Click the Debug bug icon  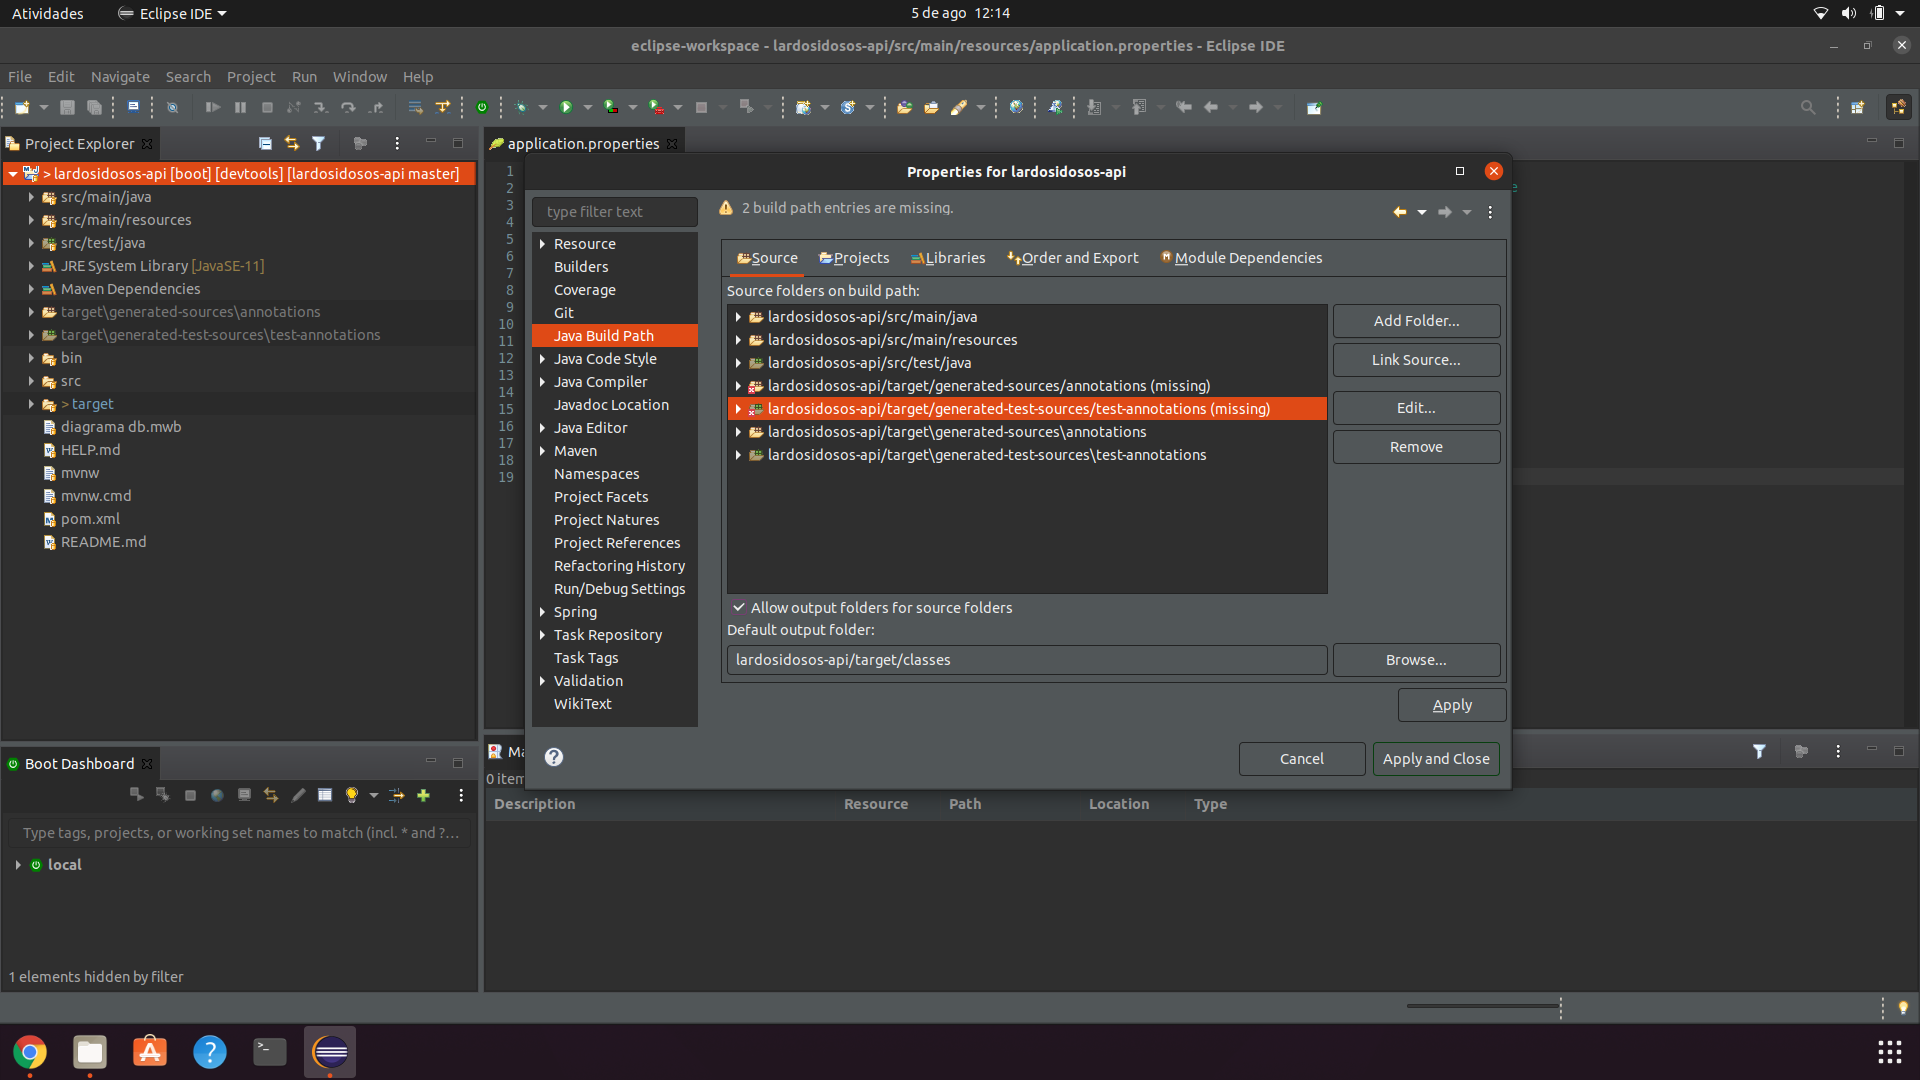(x=520, y=107)
